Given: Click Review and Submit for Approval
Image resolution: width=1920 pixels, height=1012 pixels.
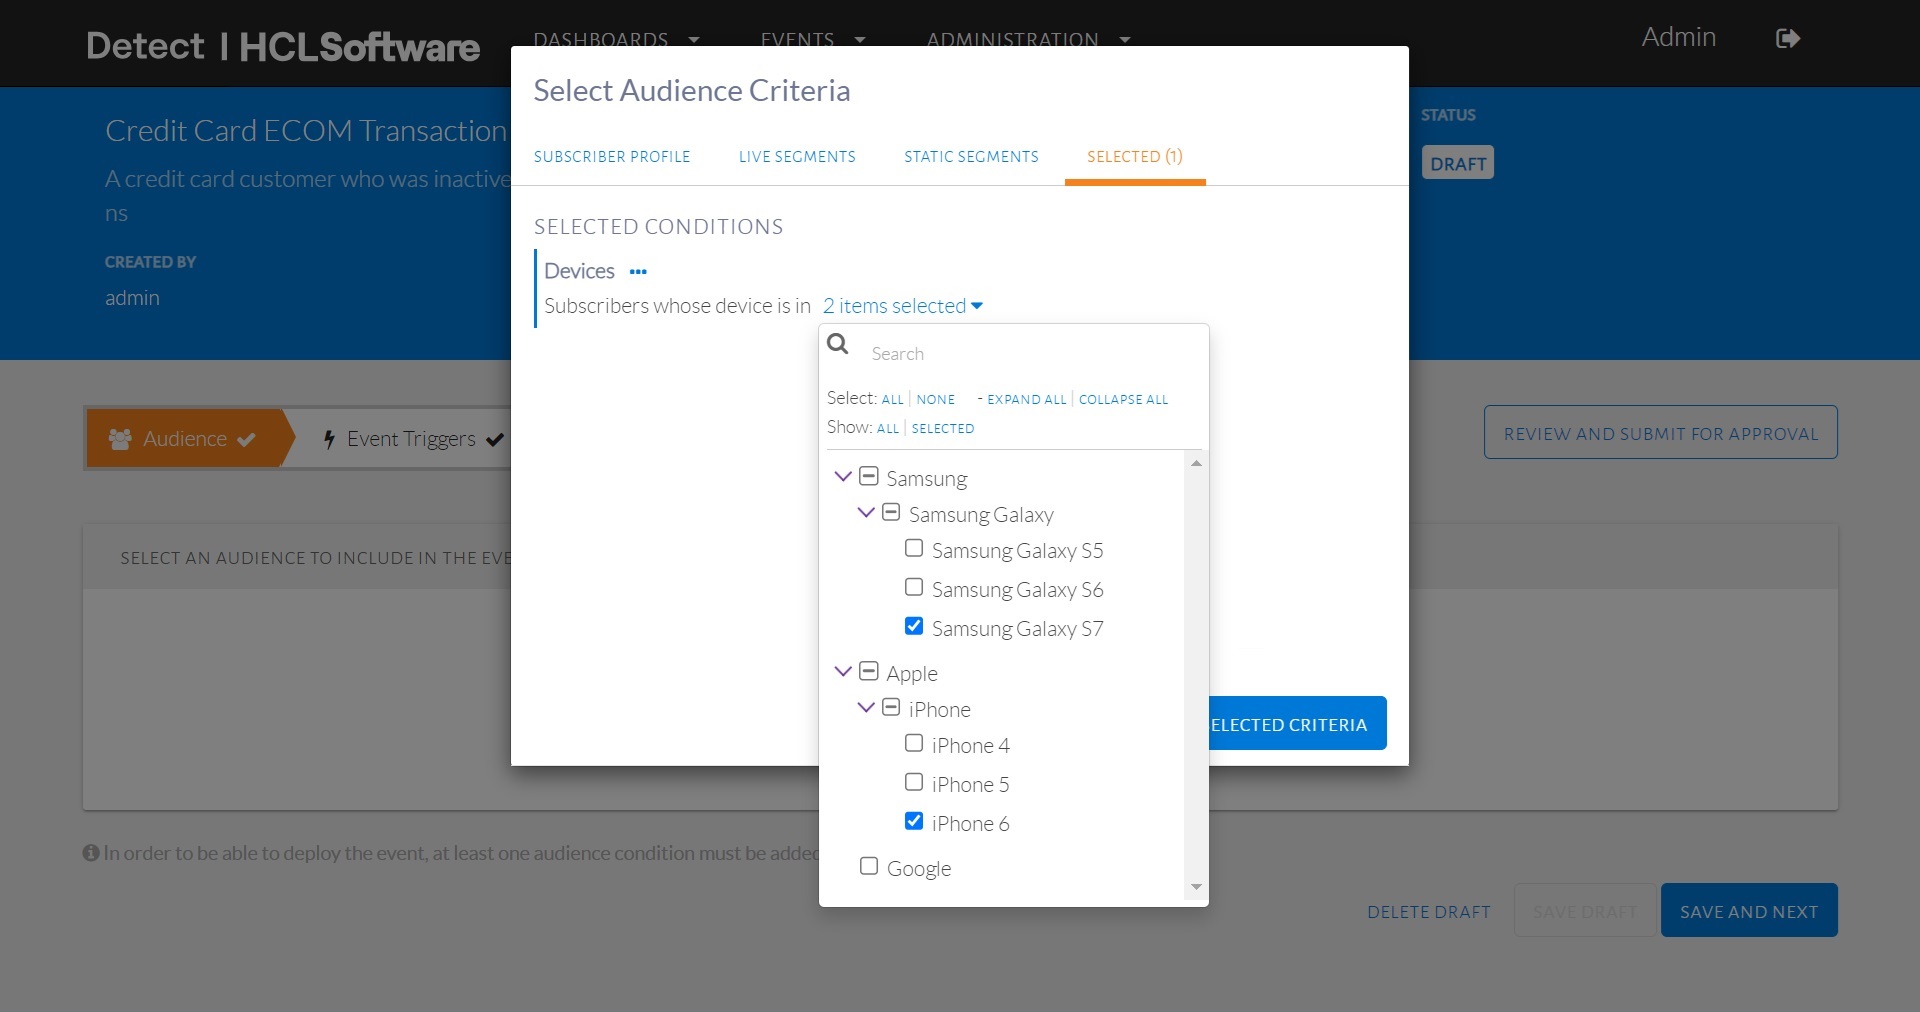Looking at the screenshot, I should pos(1661,432).
